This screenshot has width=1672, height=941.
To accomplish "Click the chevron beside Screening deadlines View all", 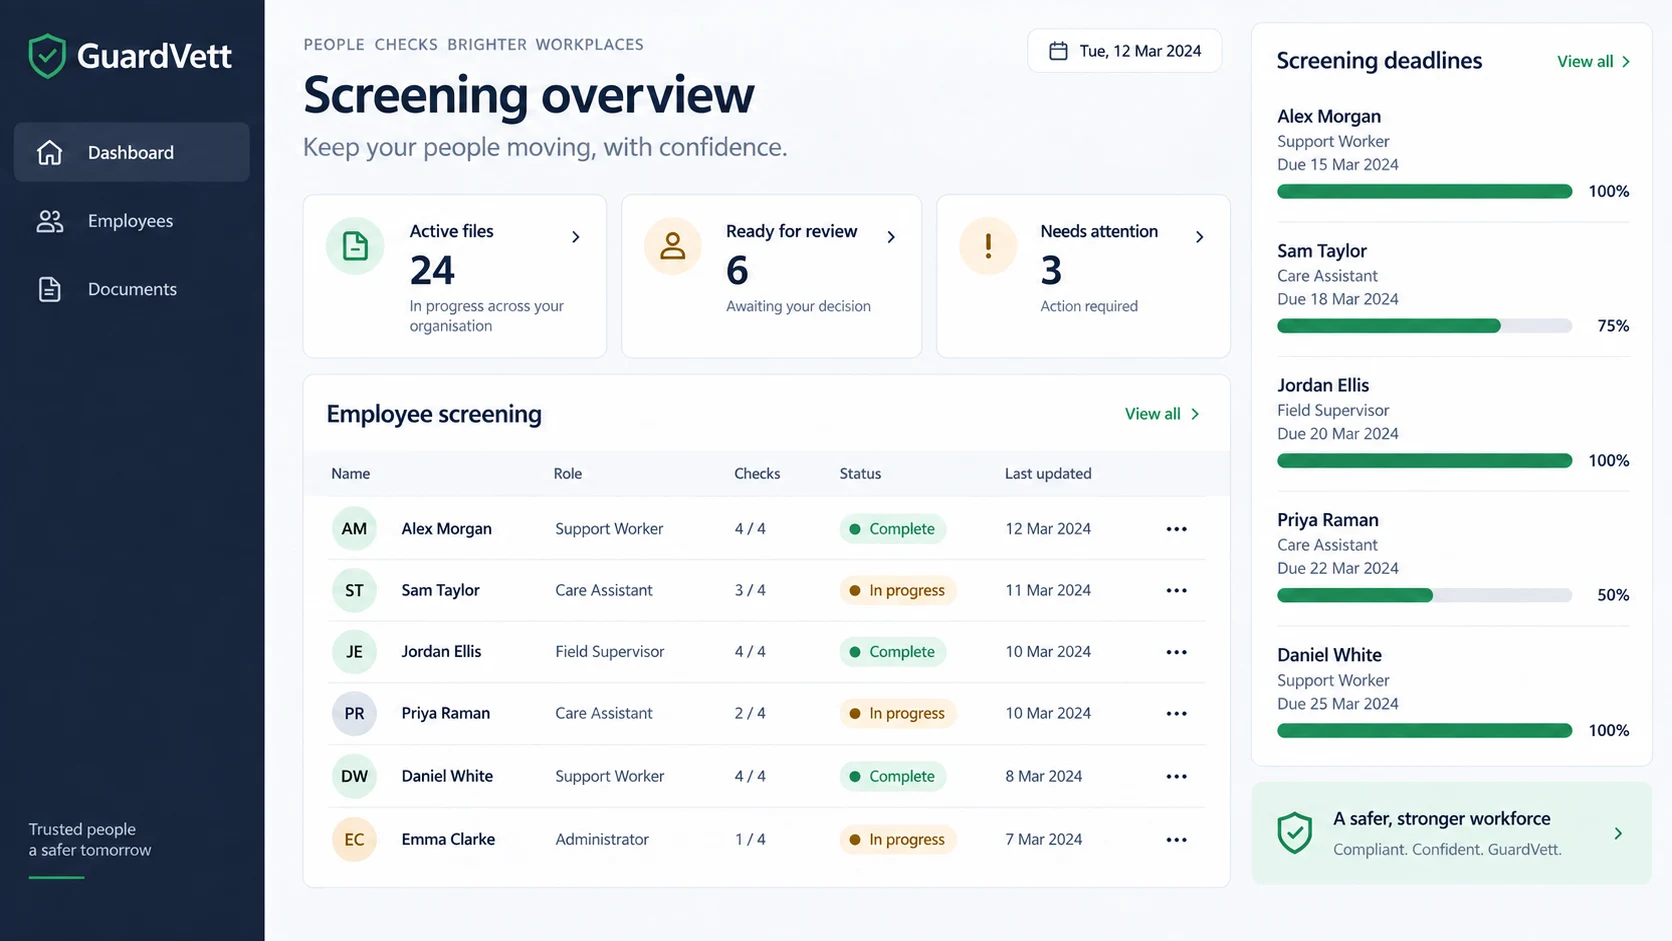I will pos(1626,62).
